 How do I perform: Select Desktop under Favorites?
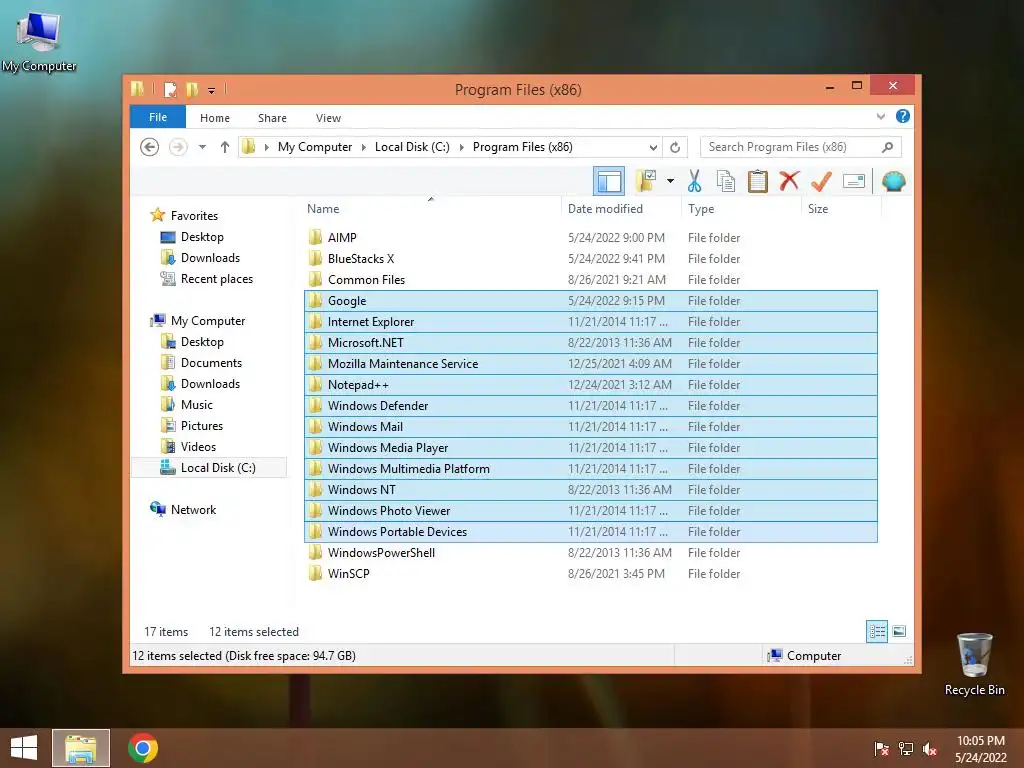(x=202, y=236)
